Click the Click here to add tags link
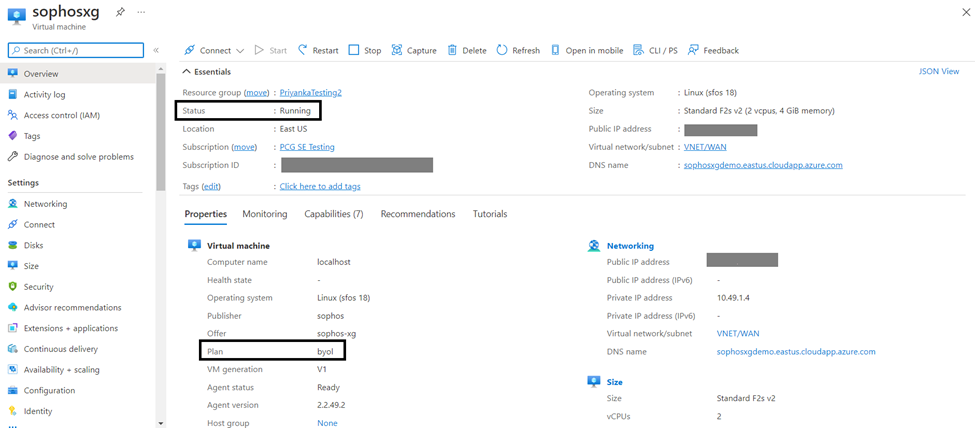Viewport: 975px width, 428px height. pyautogui.click(x=320, y=187)
